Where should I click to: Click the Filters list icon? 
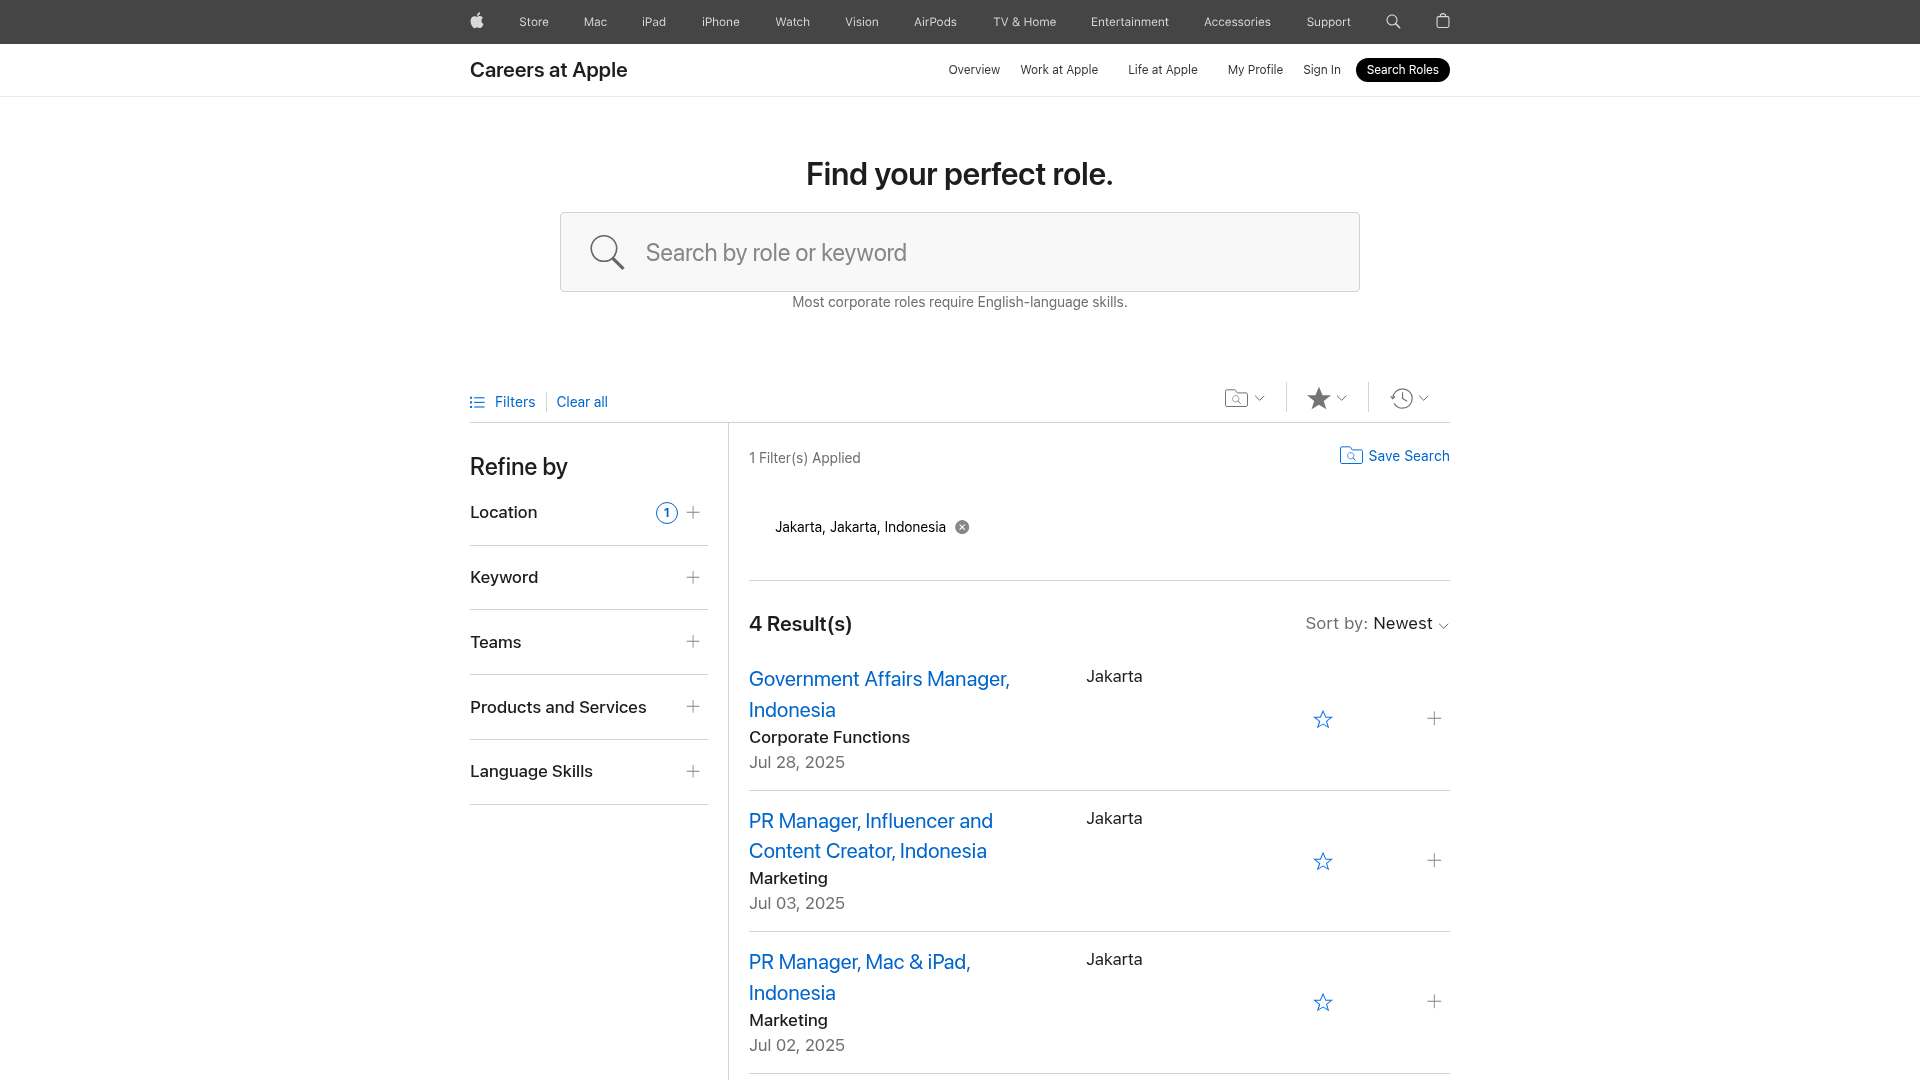coord(477,402)
